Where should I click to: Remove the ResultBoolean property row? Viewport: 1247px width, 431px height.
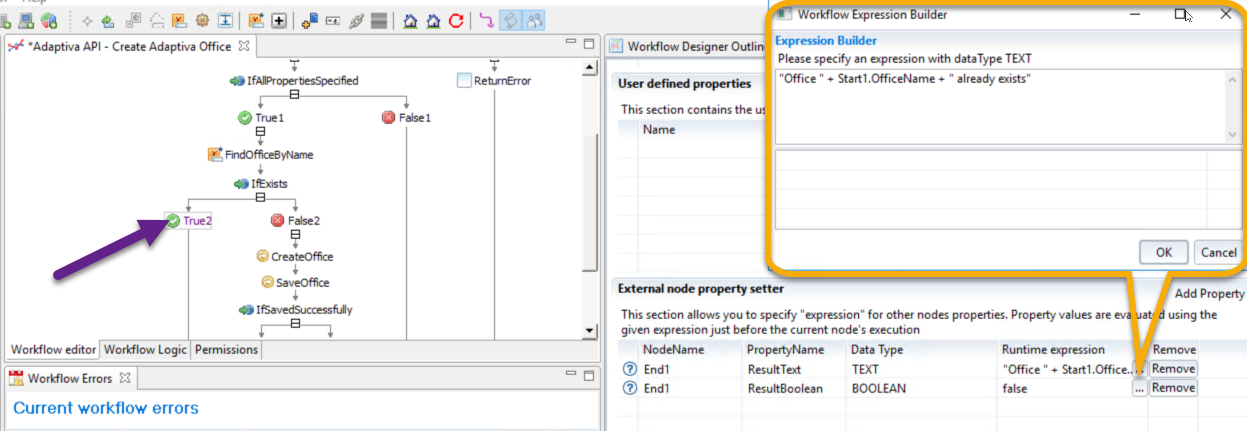pyautogui.click(x=1172, y=388)
